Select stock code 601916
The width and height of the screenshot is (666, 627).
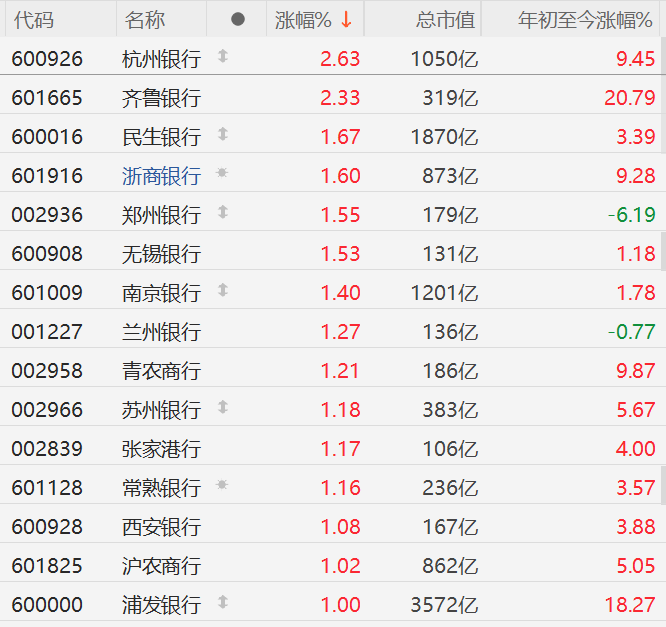pos(47,176)
